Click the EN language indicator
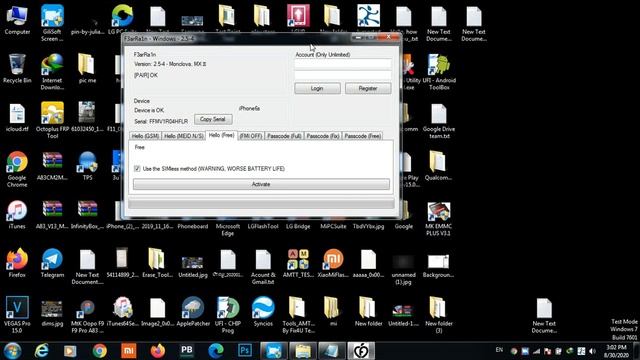Viewport: 640px width, 360px height. pyautogui.click(x=499, y=350)
